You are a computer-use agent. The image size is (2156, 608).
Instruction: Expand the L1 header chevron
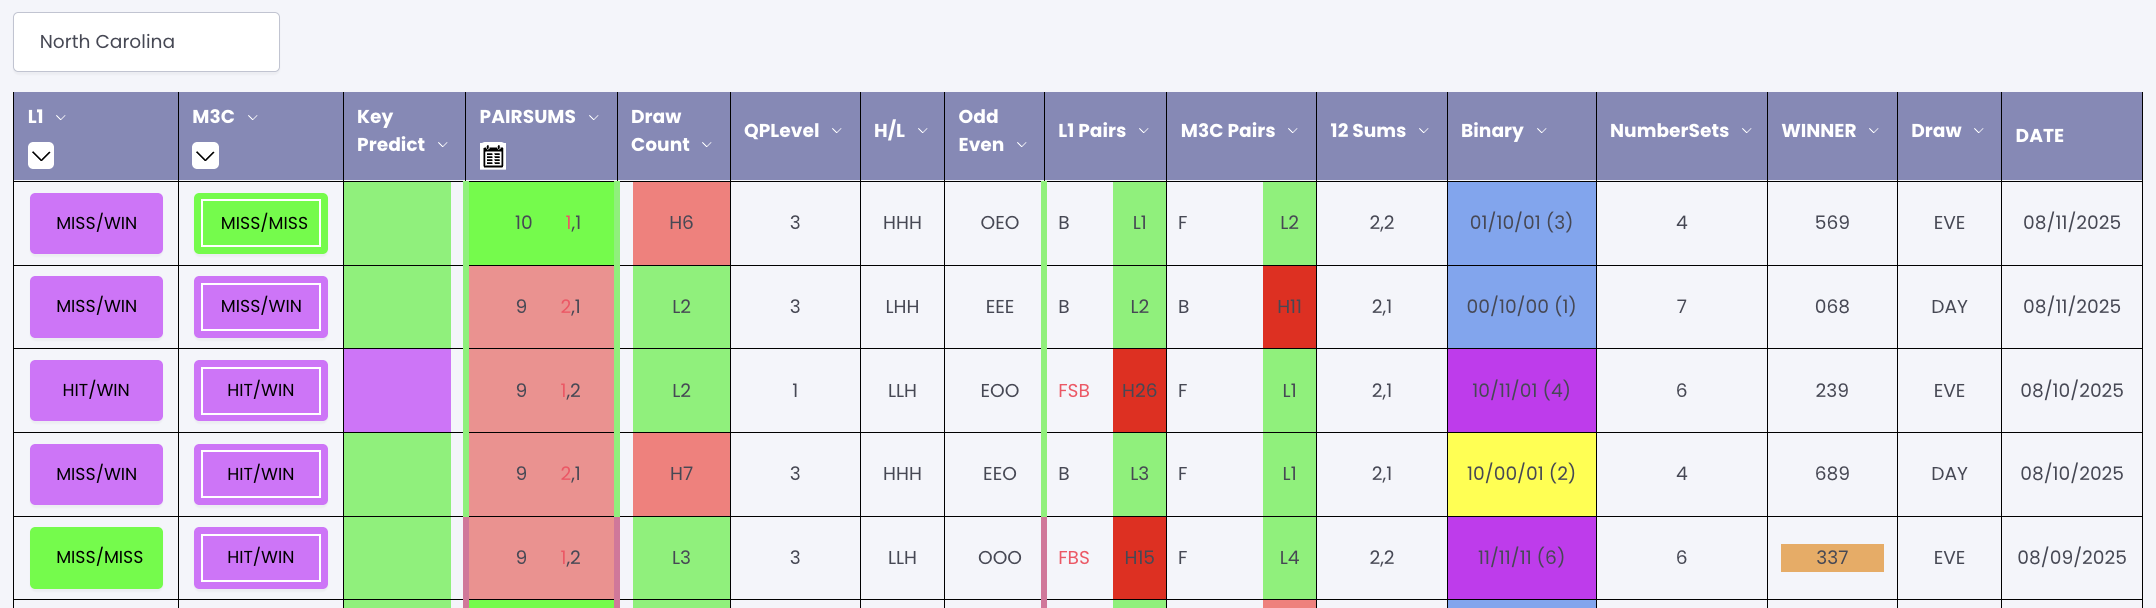point(61,117)
